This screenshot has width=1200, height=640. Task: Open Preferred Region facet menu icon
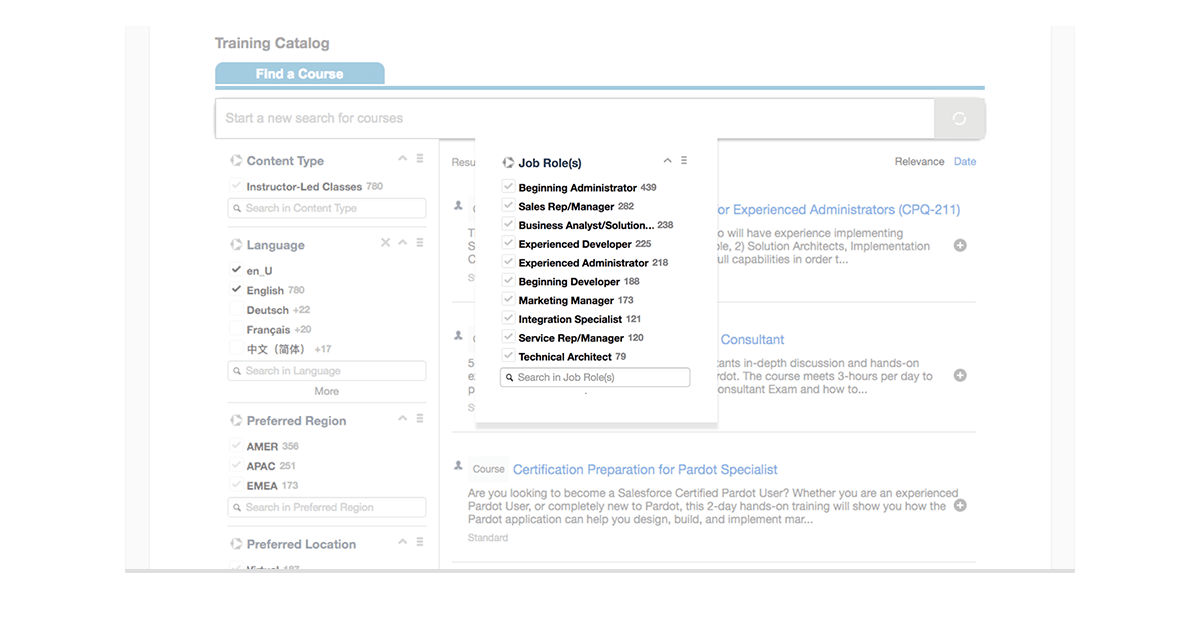420,419
